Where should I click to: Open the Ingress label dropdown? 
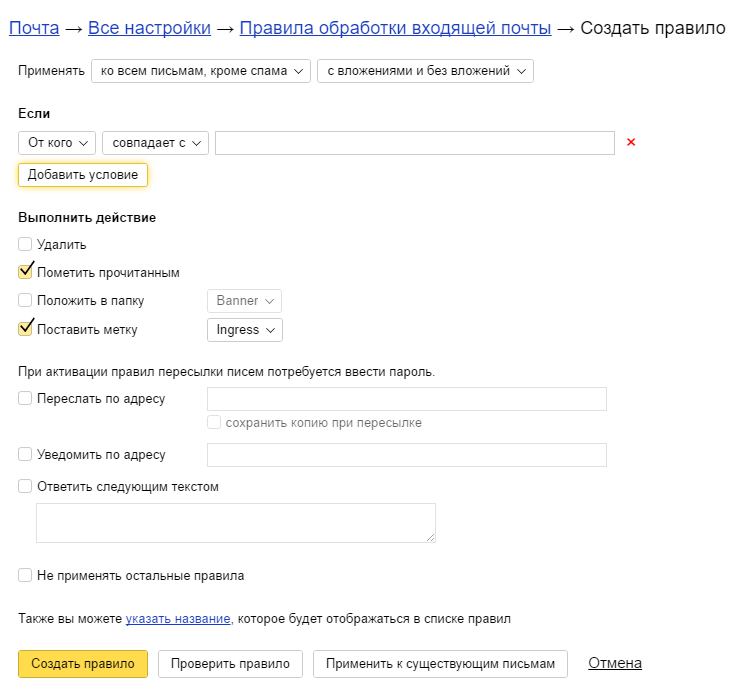pos(244,329)
